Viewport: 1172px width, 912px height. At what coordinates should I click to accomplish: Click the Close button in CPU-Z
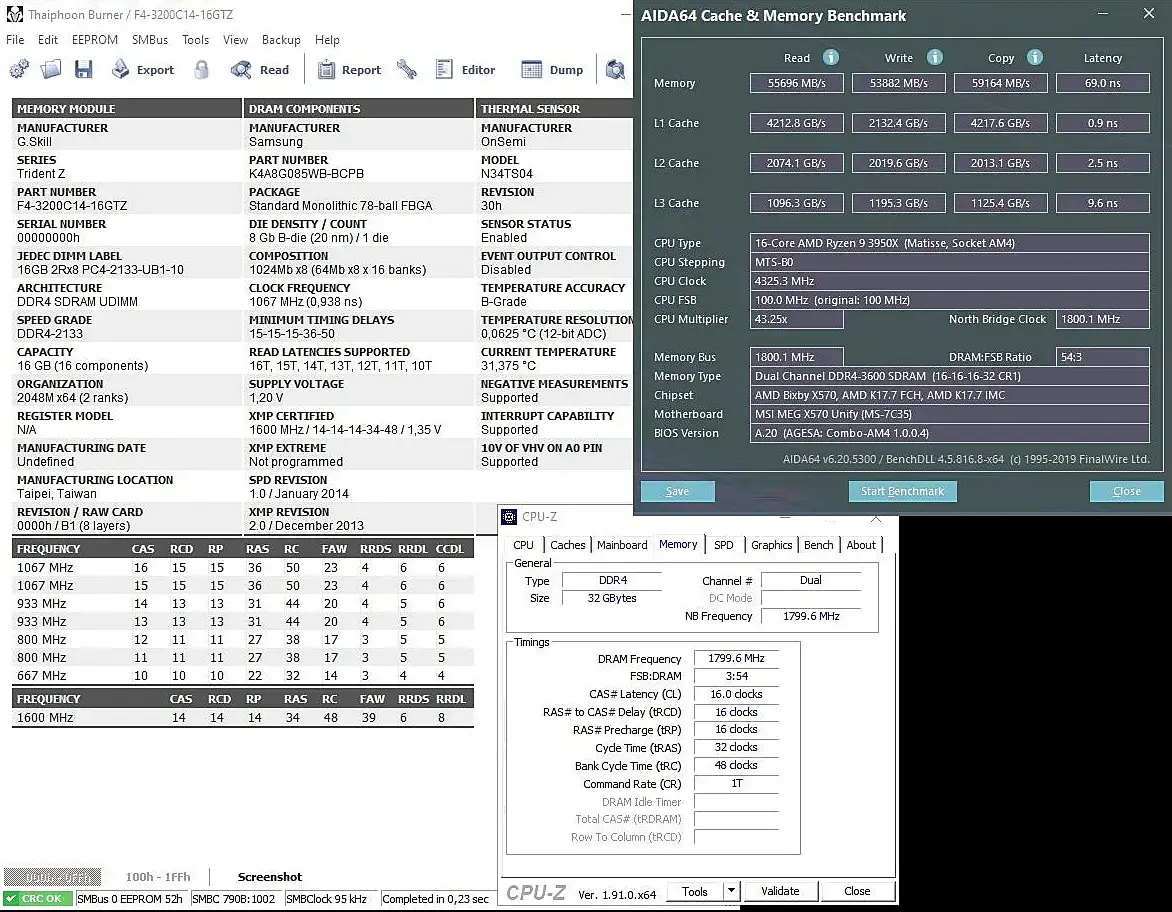click(857, 891)
